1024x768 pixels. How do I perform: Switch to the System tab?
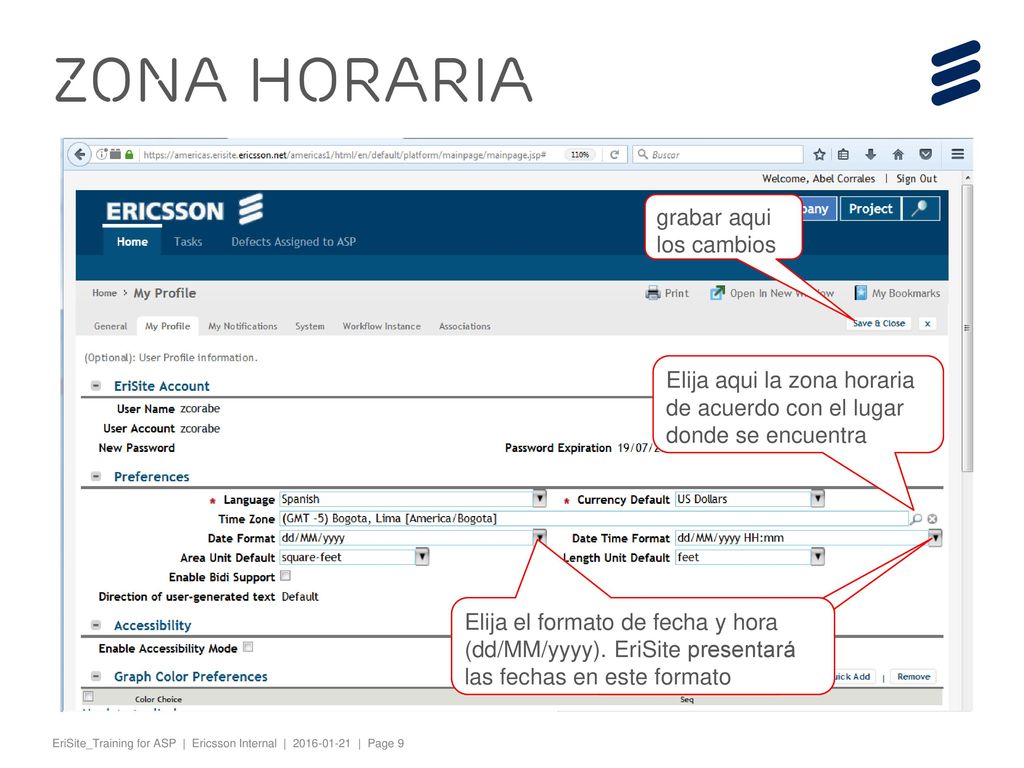(x=310, y=326)
